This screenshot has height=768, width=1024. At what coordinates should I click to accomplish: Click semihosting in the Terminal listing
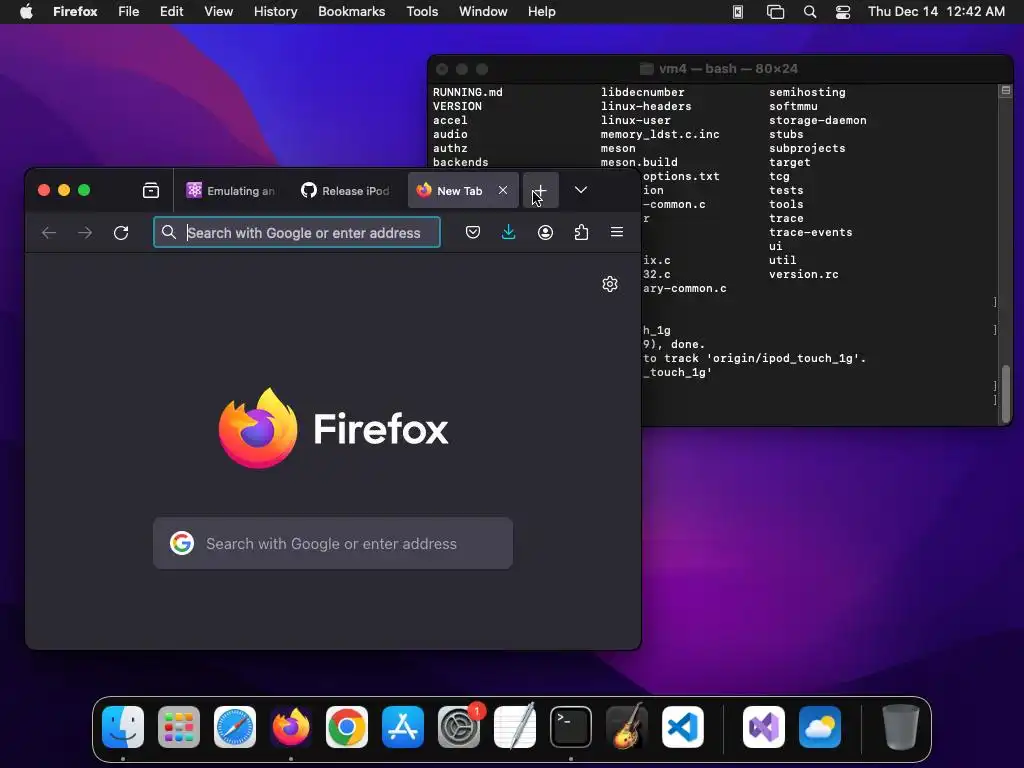(807, 92)
